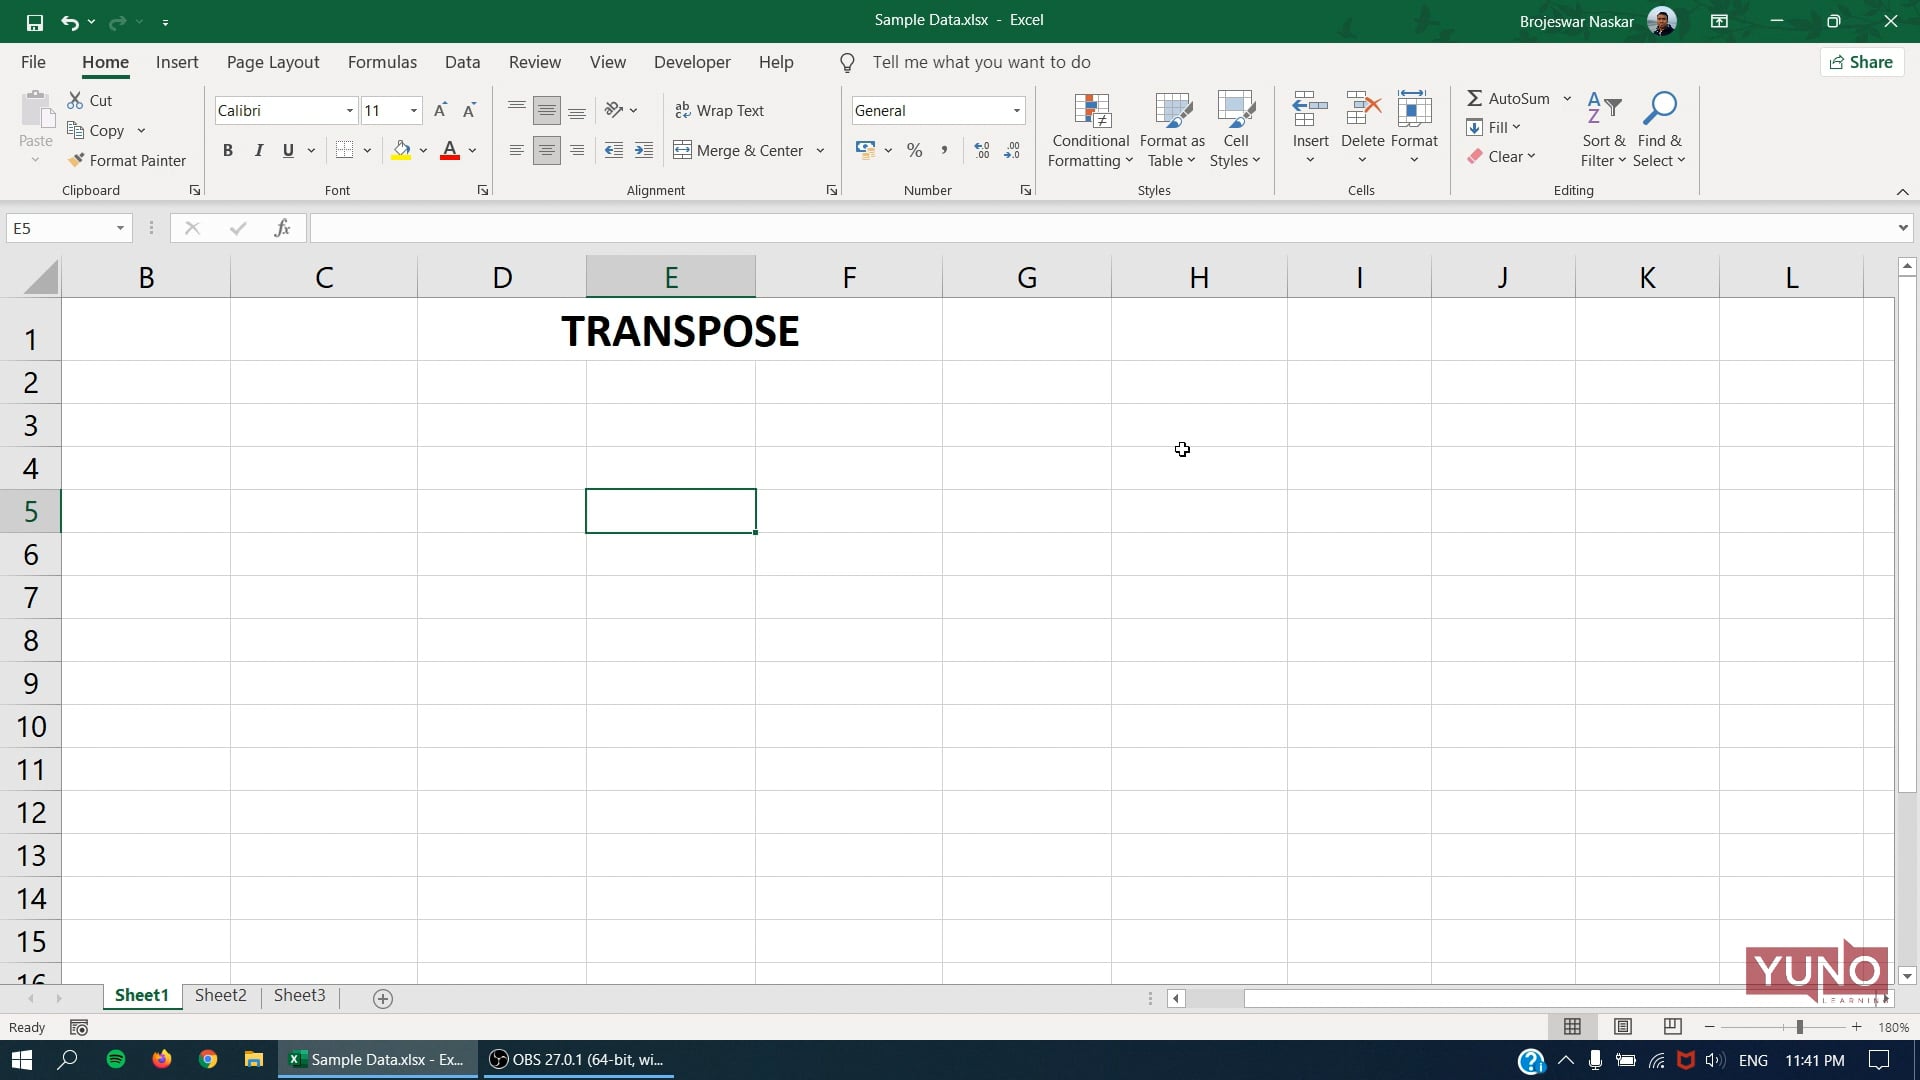Open the Number format dialog launcher

pyautogui.click(x=1025, y=190)
